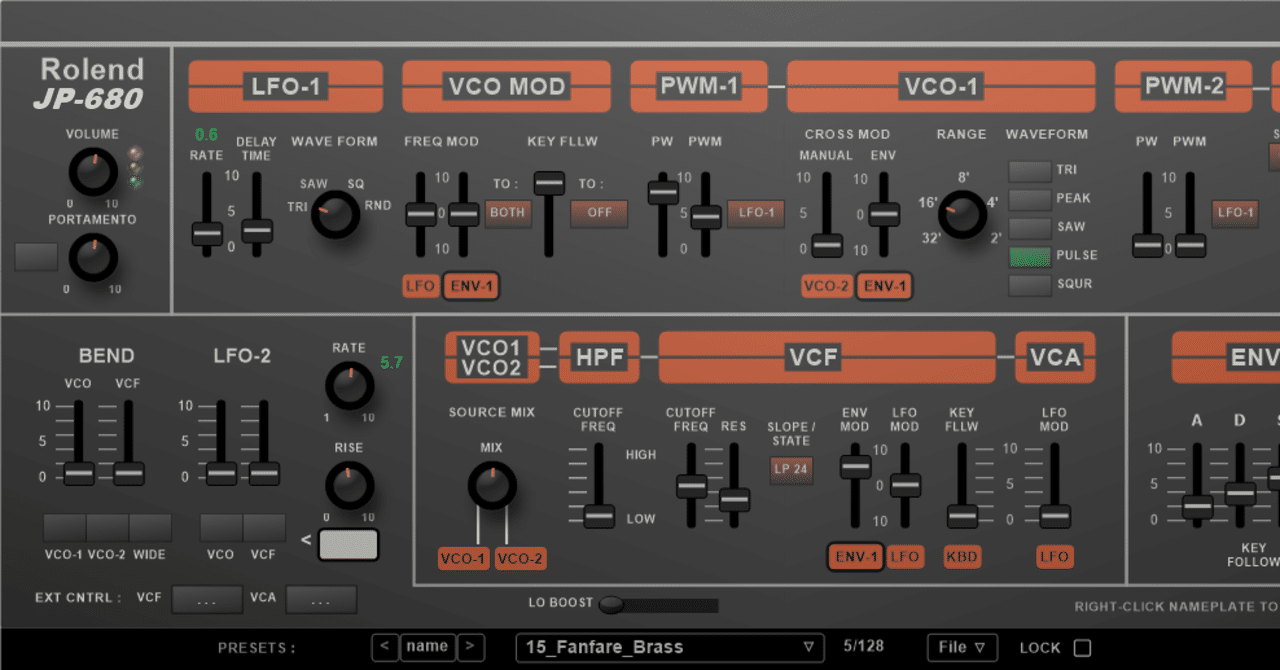Open the preset list showing 15_Fanfare_Brass
This screenshot has width=1280, height=670.
point(670,648)
